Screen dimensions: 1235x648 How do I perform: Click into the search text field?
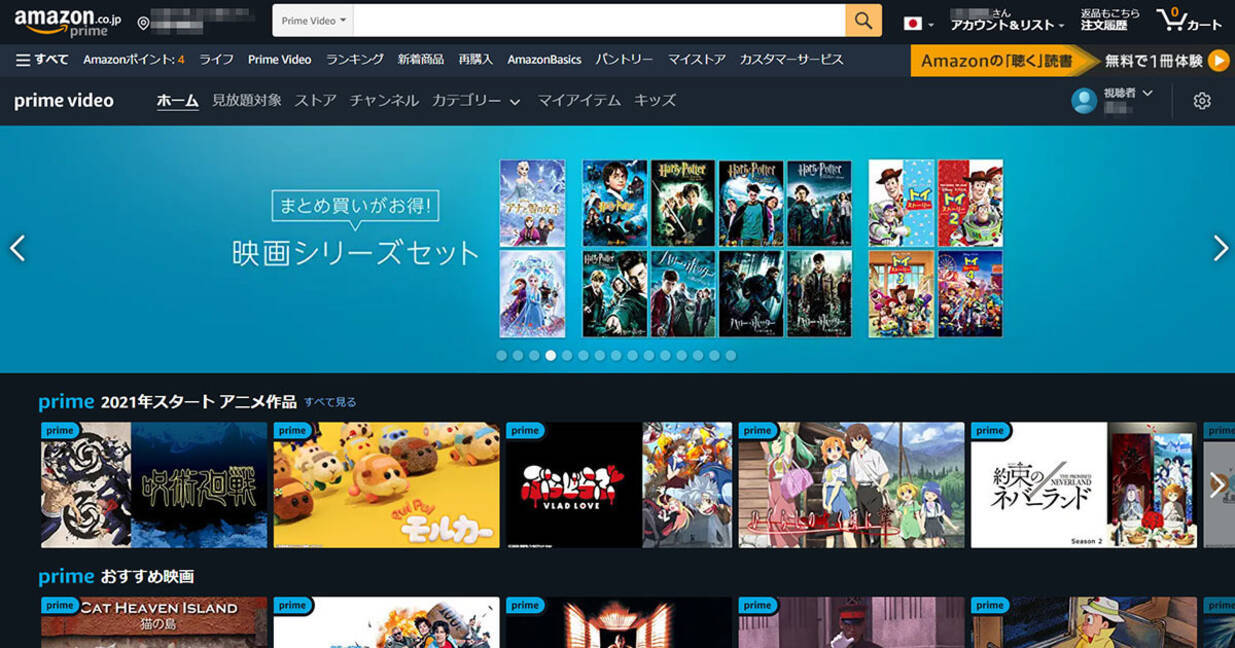[x=599, y=21]
